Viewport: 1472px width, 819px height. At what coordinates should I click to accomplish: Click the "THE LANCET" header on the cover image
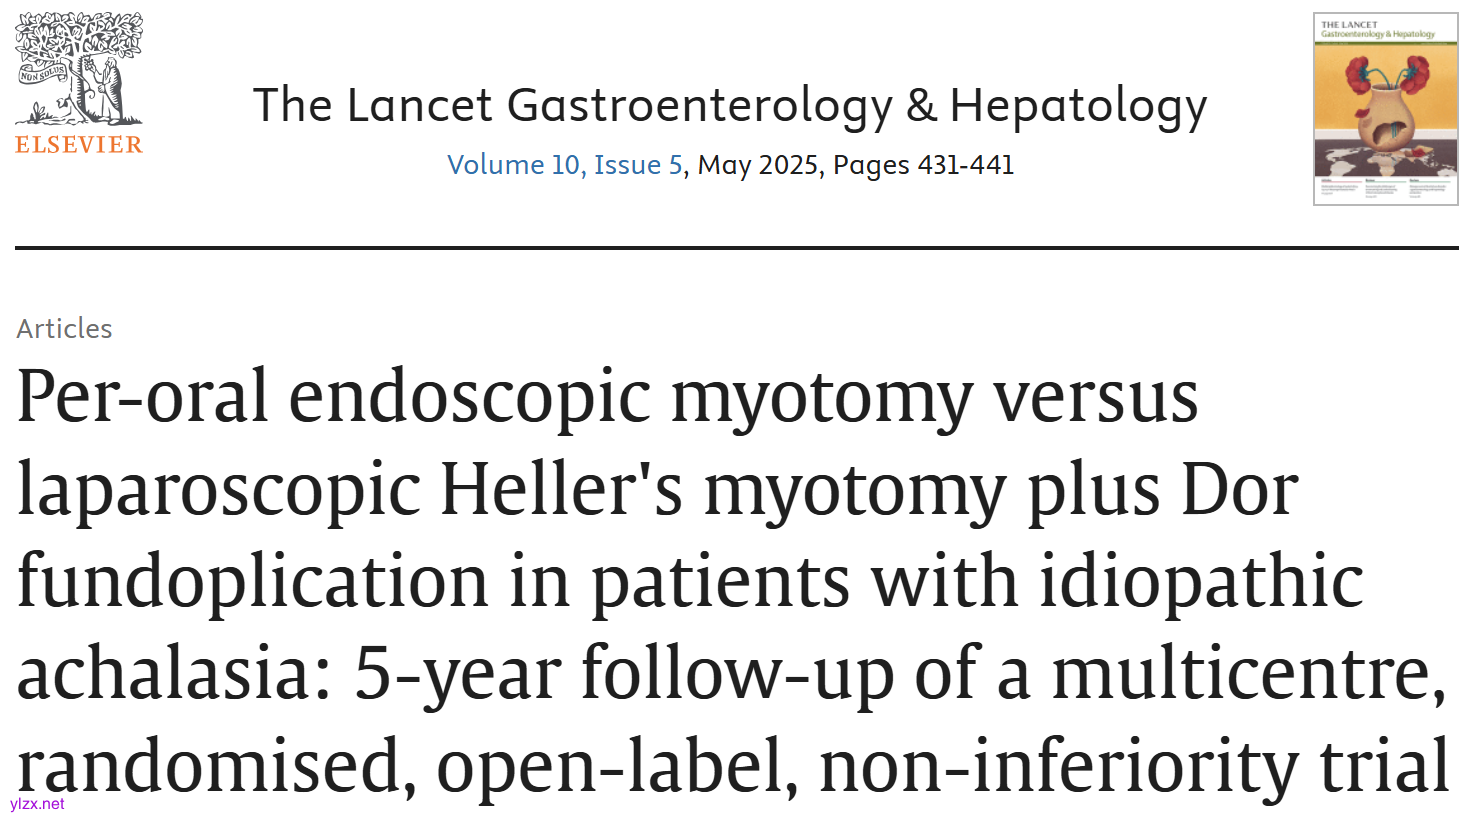pos(1349,24)
